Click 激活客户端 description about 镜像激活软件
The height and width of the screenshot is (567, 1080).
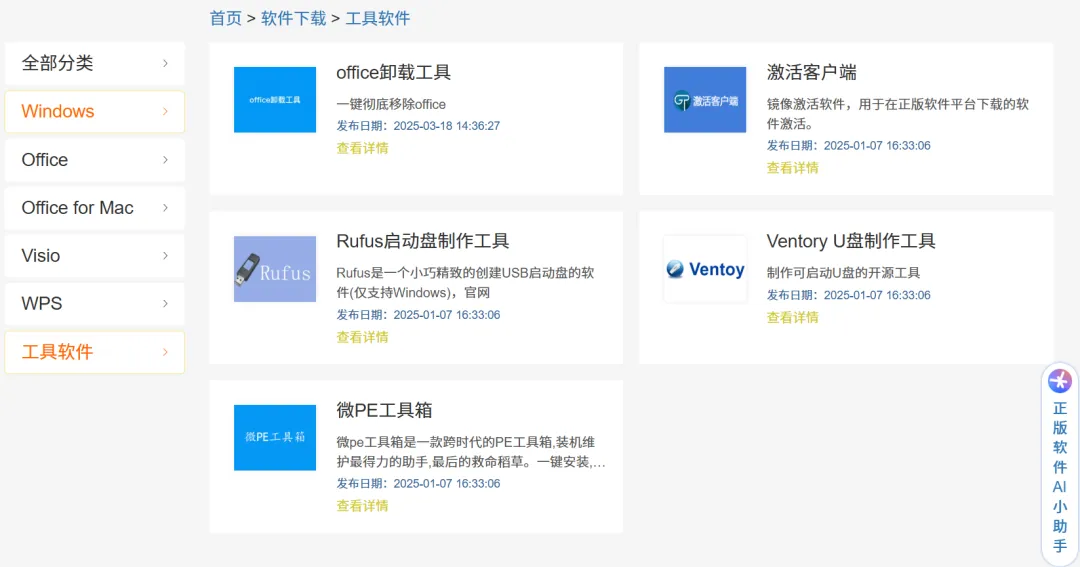(897, 114)
